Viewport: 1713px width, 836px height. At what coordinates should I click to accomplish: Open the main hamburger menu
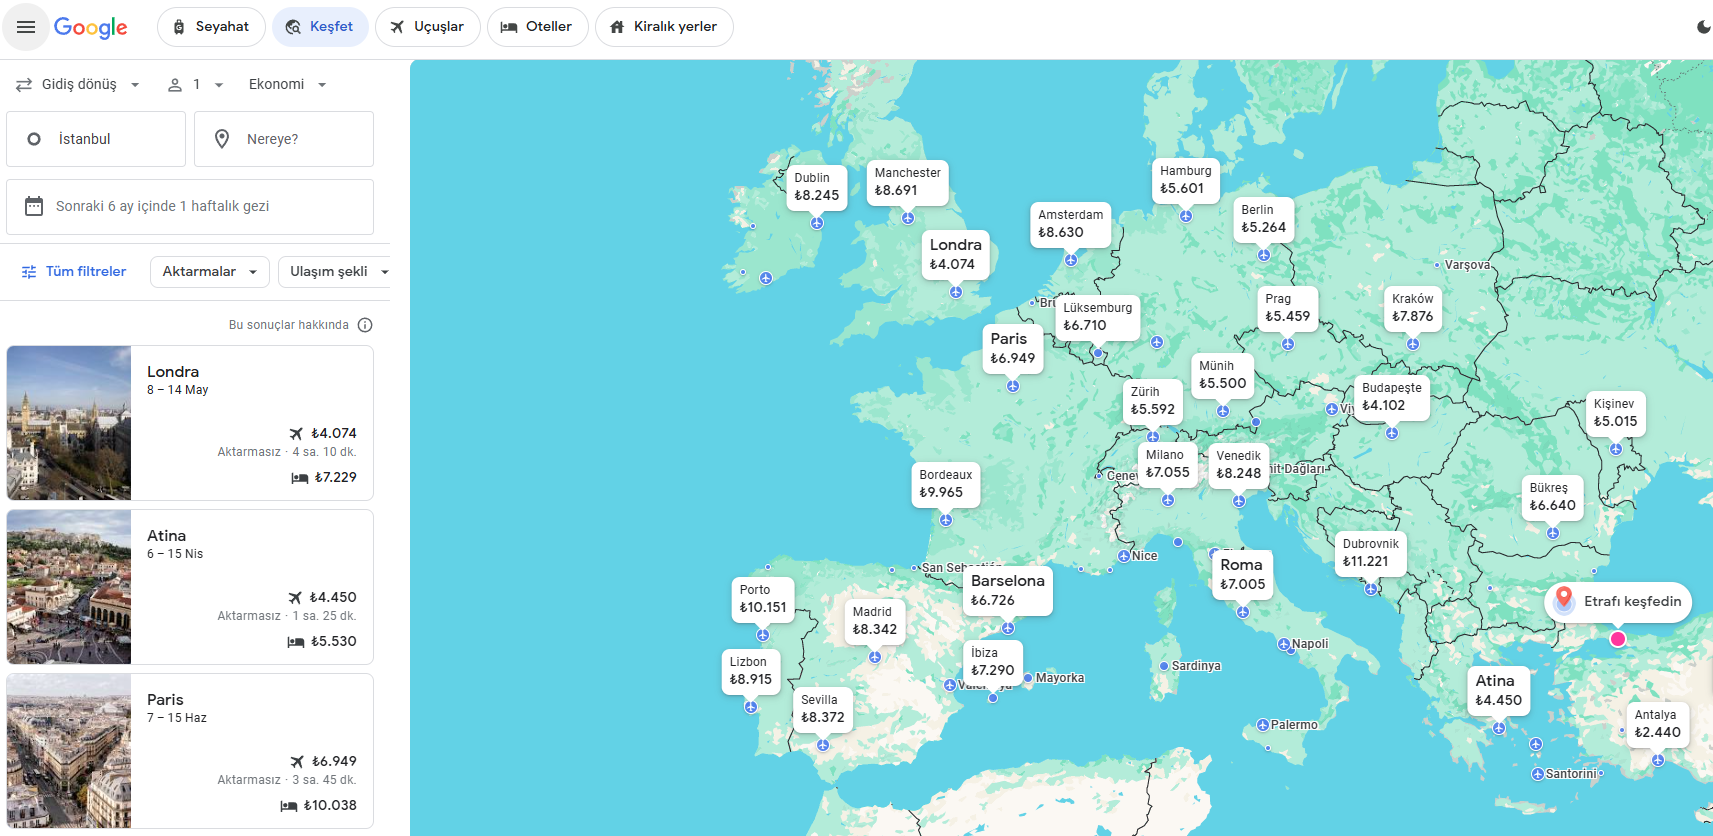tap(26, 27)
